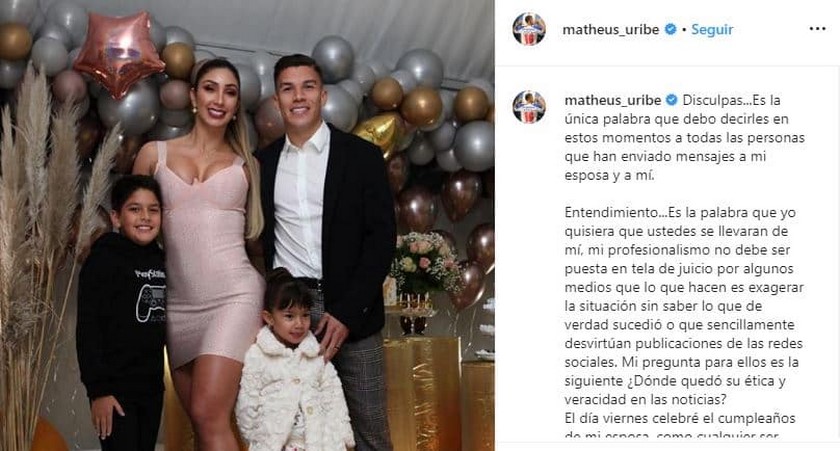The width and height of the screenshot is (840, 451).
Task: Click the flower bouquet on the table
Action: (424, 262)
